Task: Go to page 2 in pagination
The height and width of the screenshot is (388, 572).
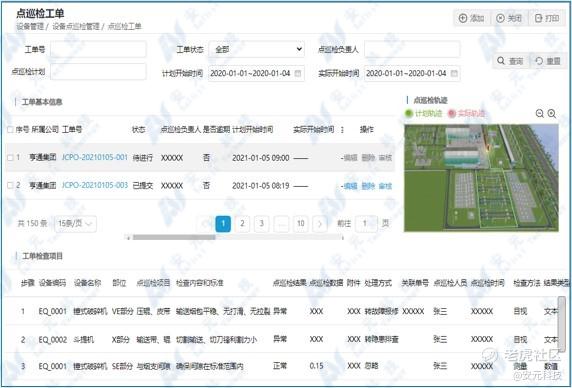Action: [242, 224]
